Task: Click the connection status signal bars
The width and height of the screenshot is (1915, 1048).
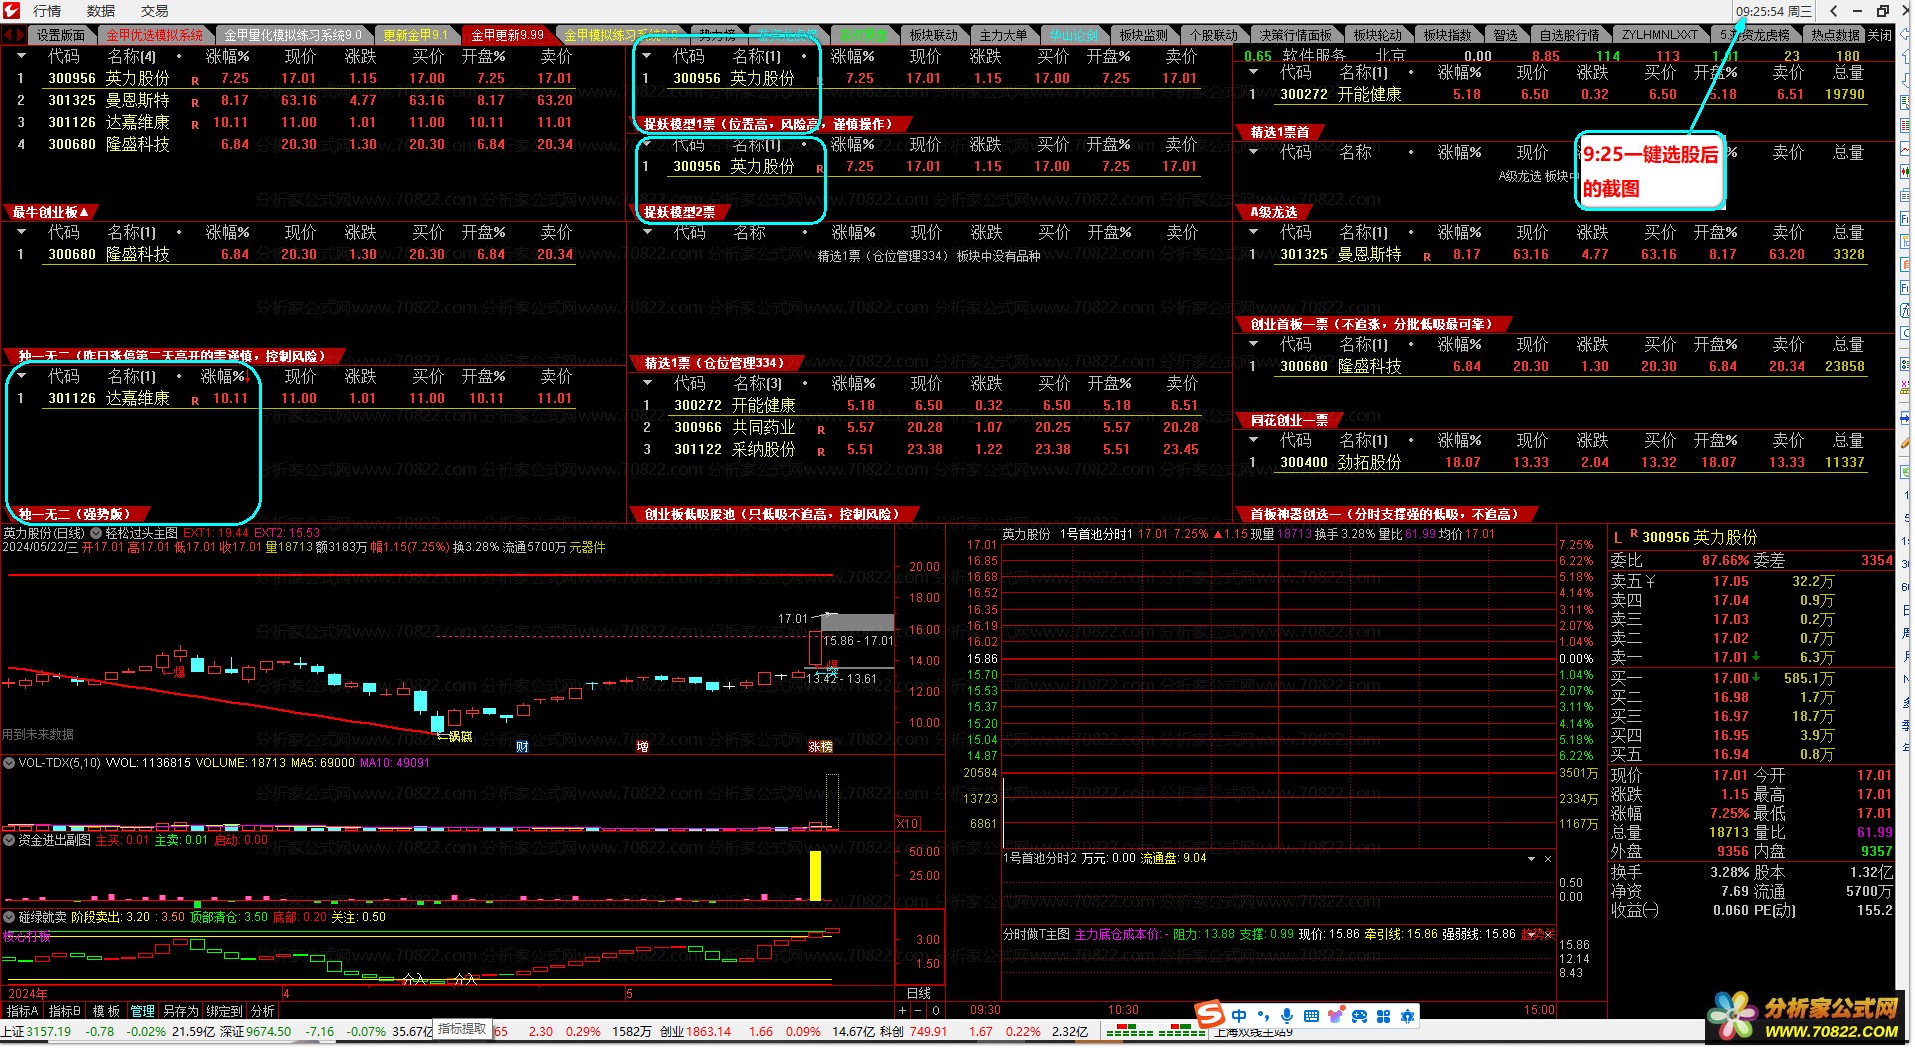Action: click(x=1156, y=1031)
